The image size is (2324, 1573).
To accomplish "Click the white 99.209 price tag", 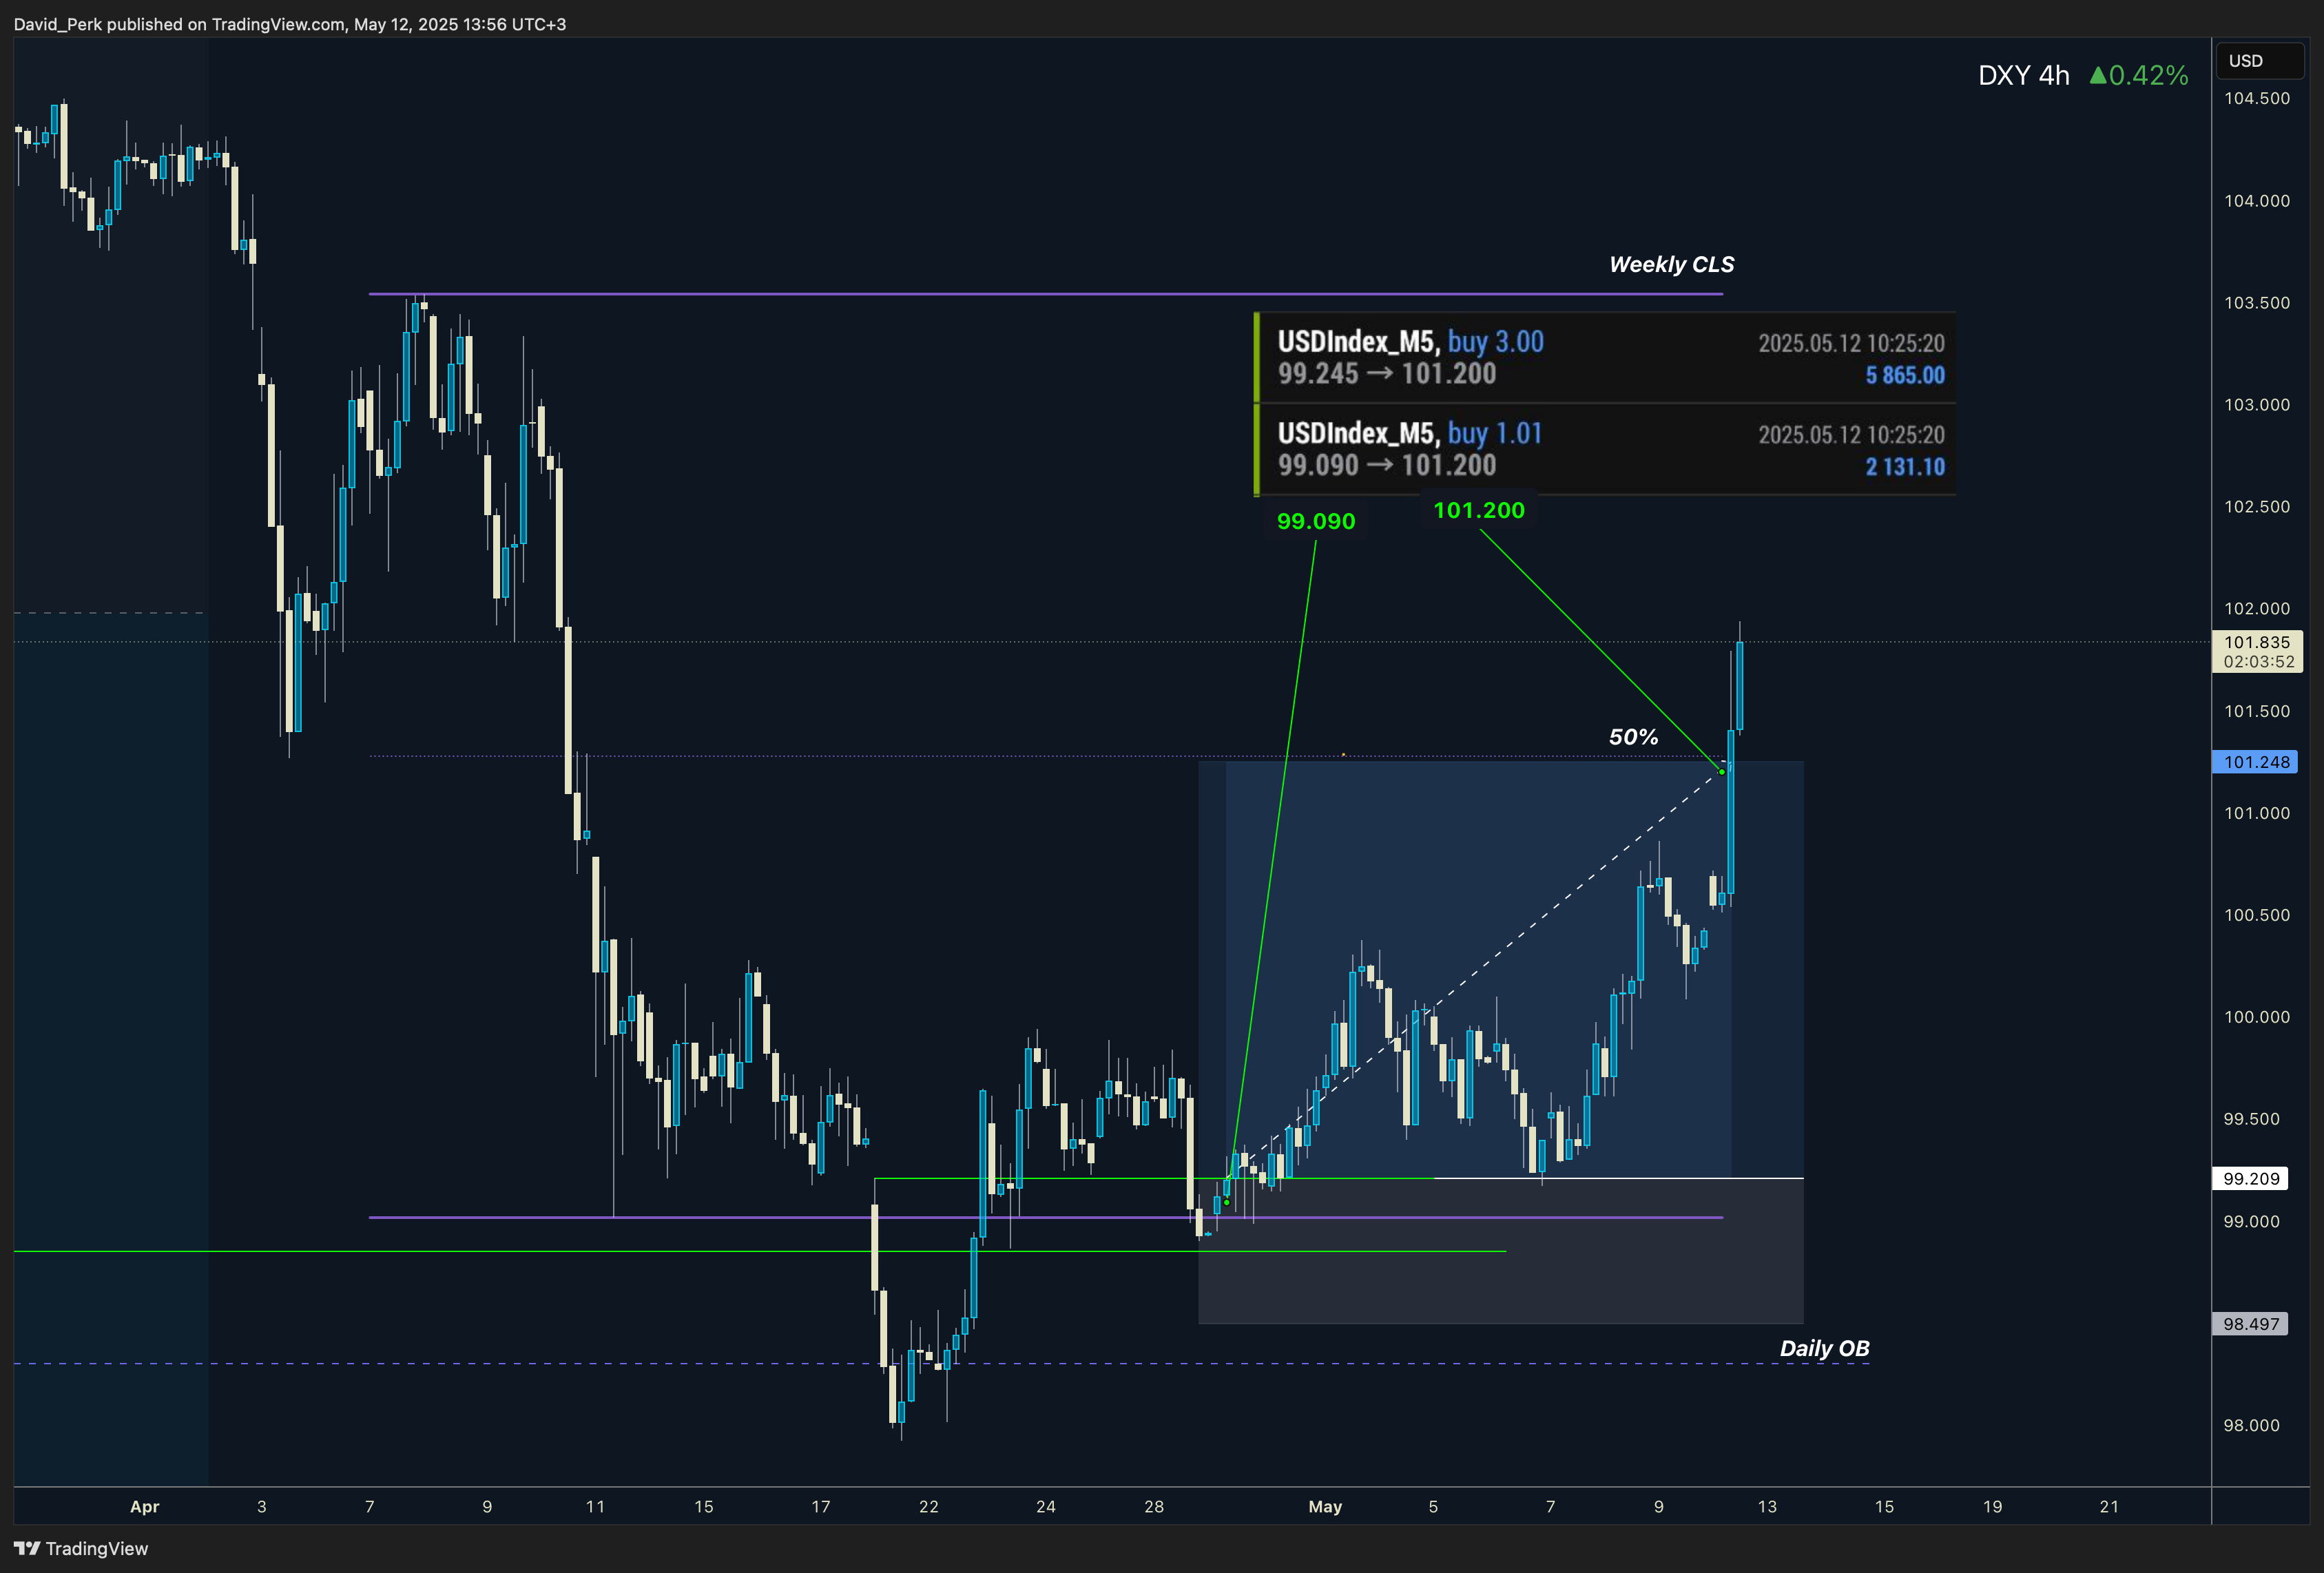I will click(x=2251, y=1179).
